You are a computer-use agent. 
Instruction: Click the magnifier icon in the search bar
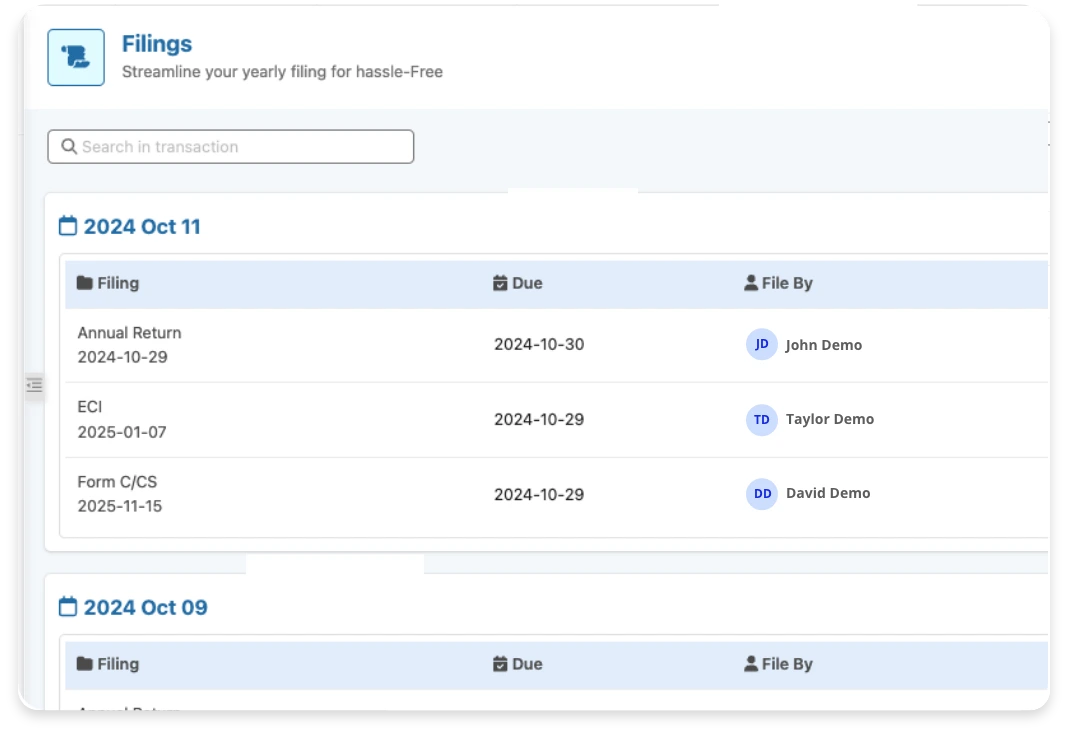click(x=68, y=146)
